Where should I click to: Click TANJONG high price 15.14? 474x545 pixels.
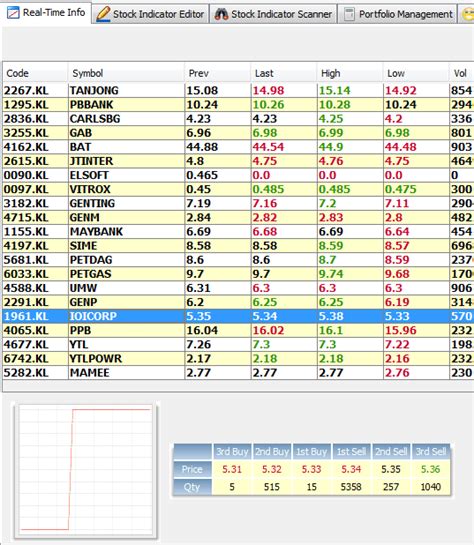350,90
